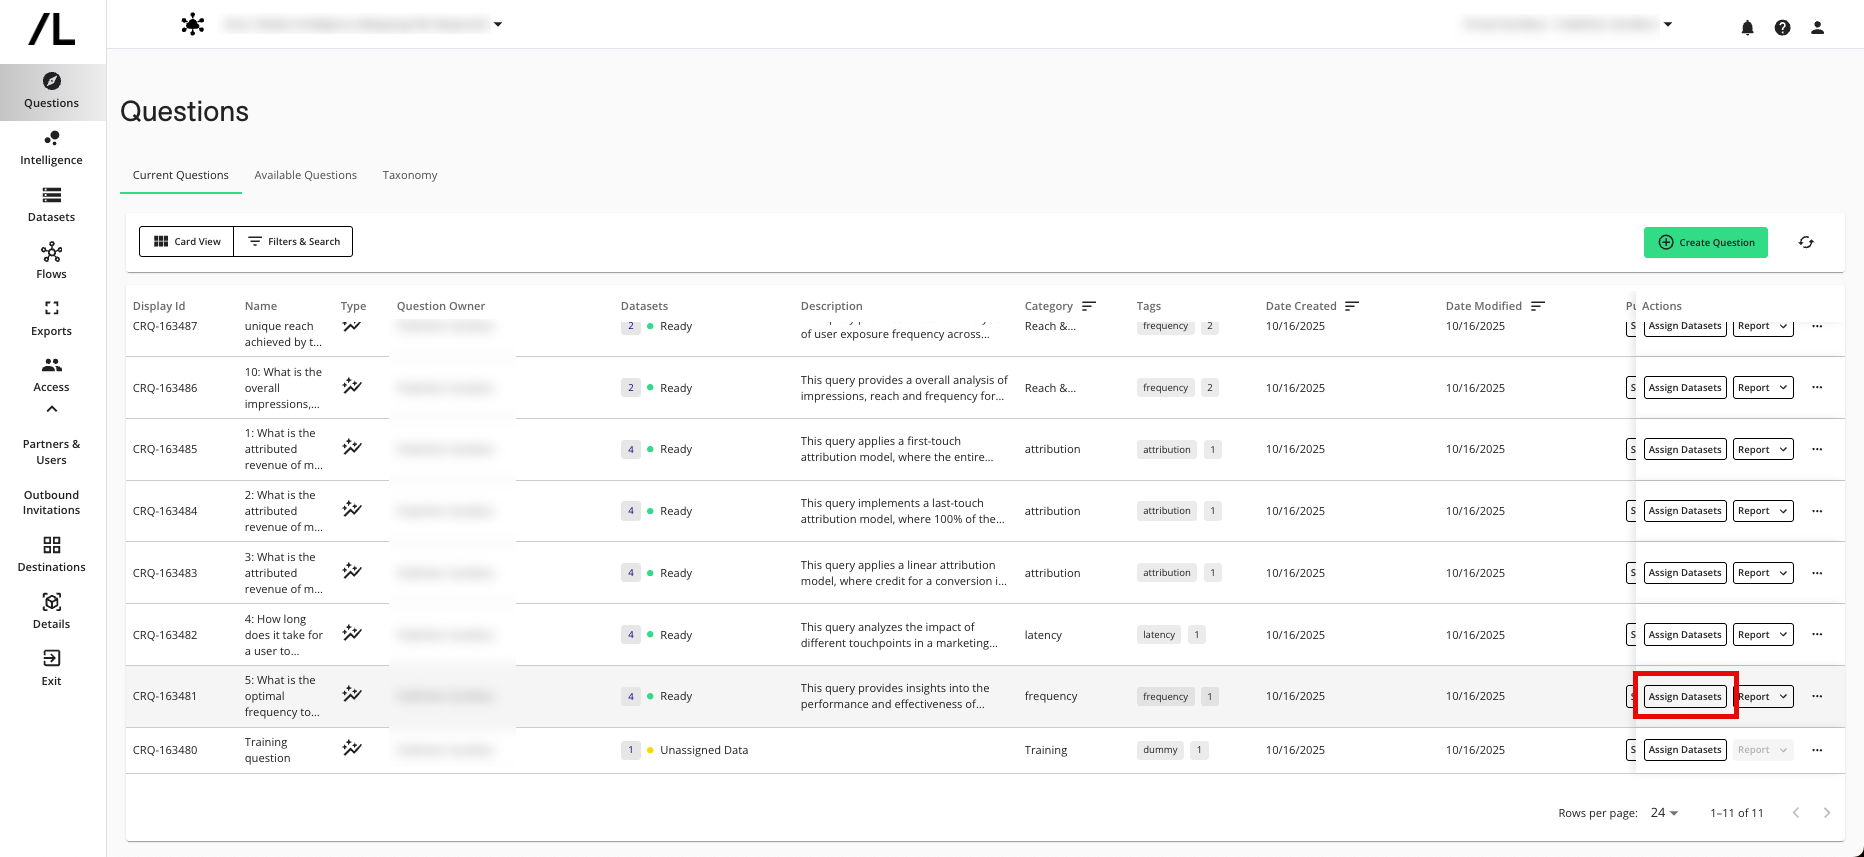Click Unassigned Data status text

704,750
